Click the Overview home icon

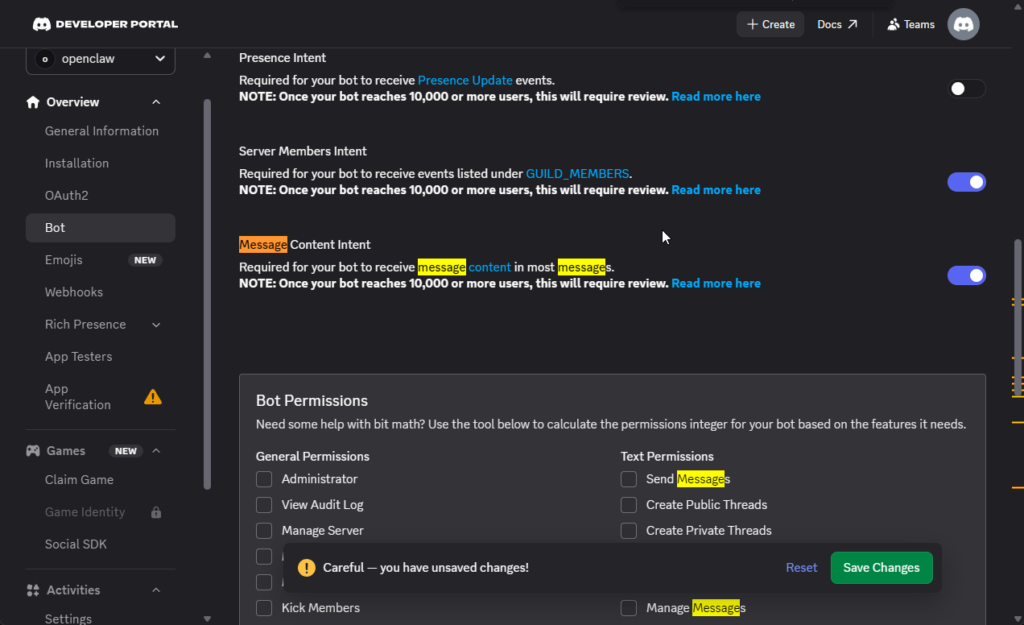[33, 102]
